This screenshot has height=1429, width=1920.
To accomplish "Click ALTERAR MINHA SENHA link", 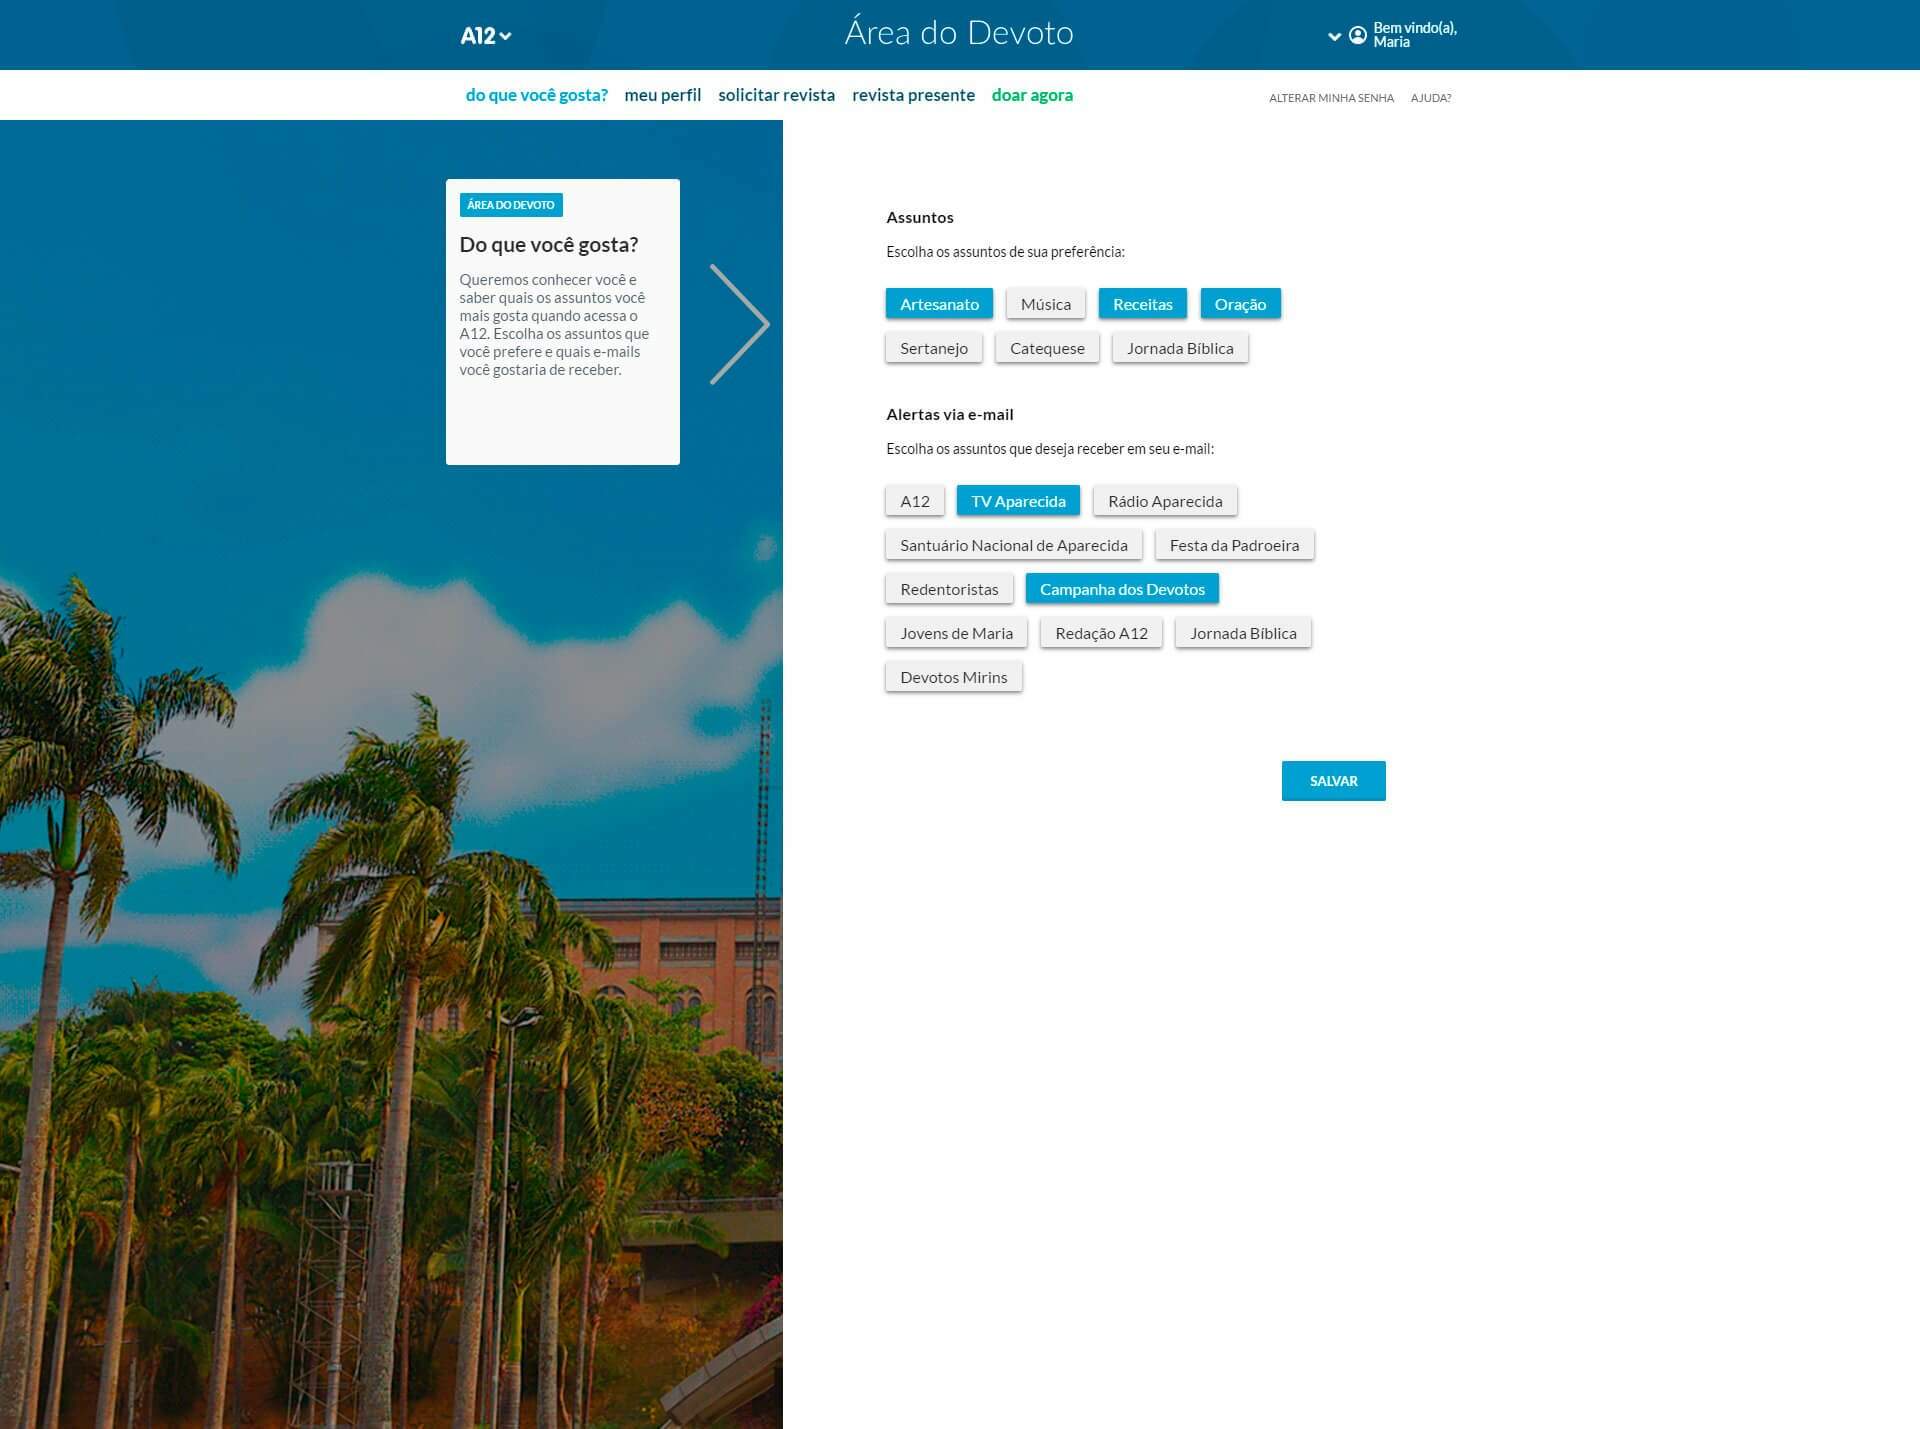I will coord(1330,98).
